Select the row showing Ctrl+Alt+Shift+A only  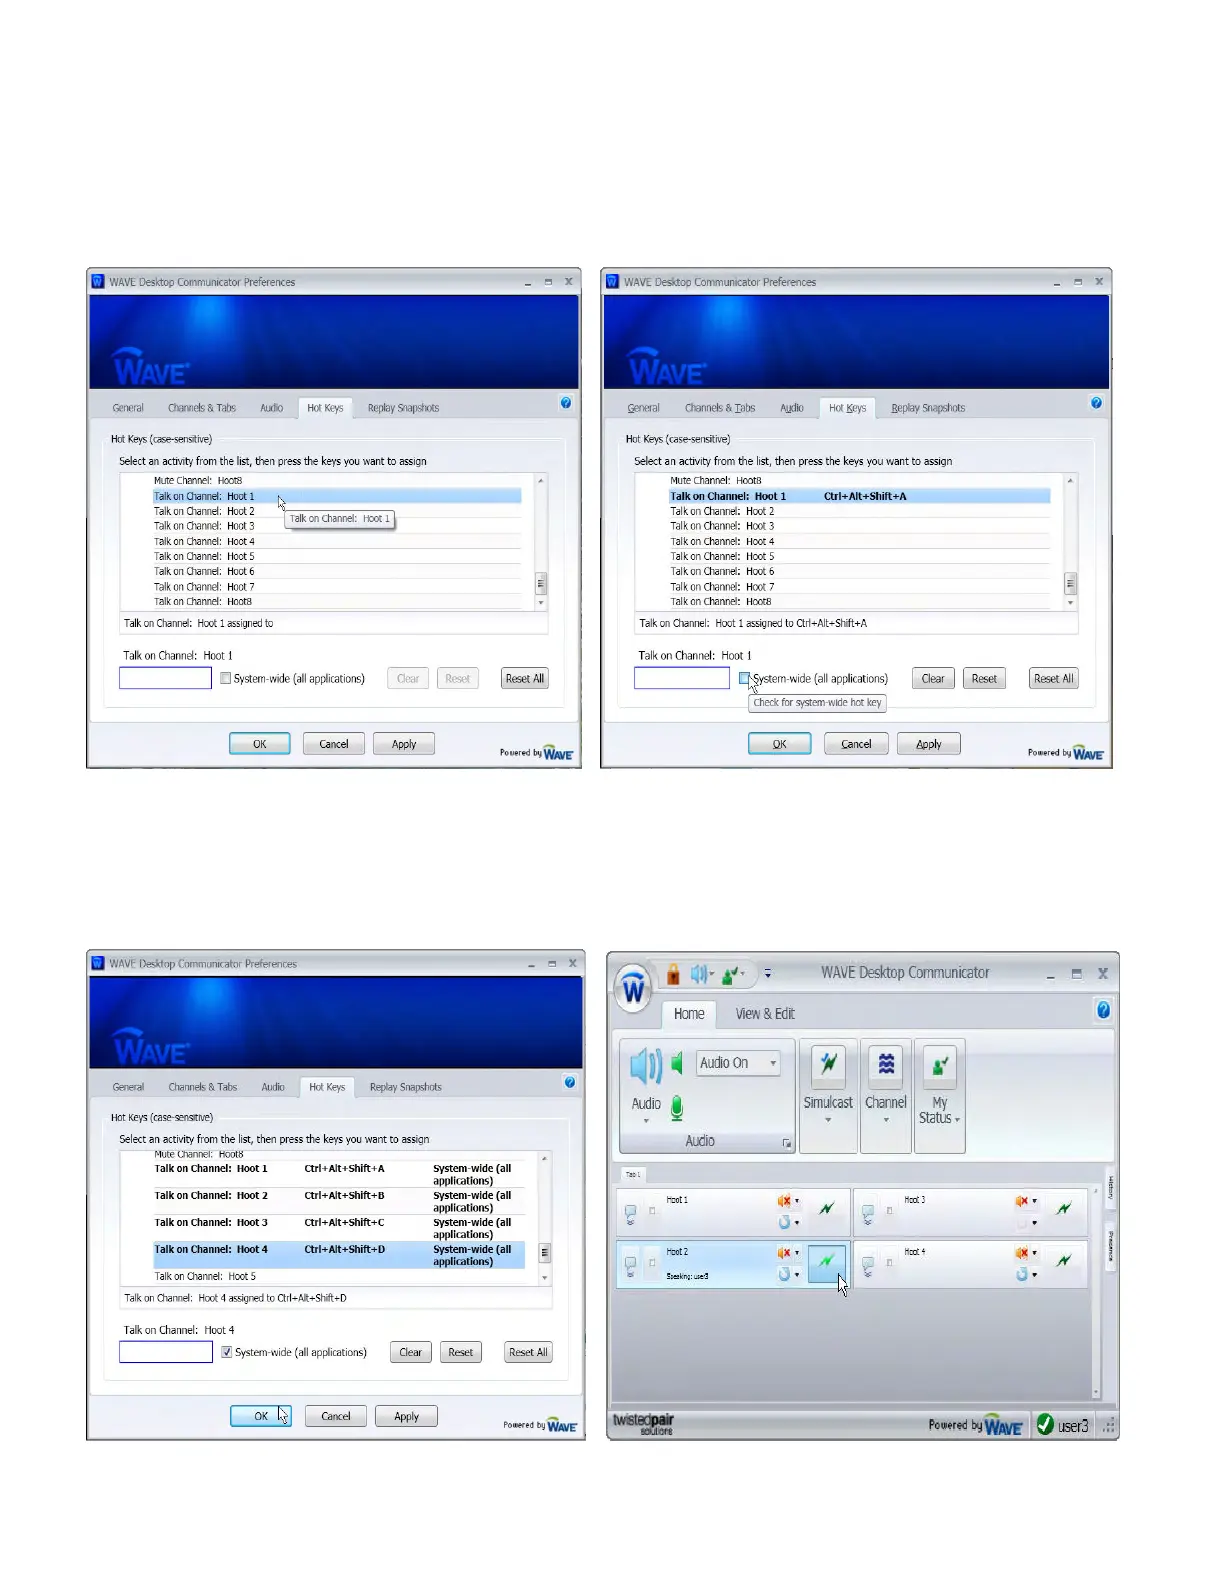click(x=859, y=496)
